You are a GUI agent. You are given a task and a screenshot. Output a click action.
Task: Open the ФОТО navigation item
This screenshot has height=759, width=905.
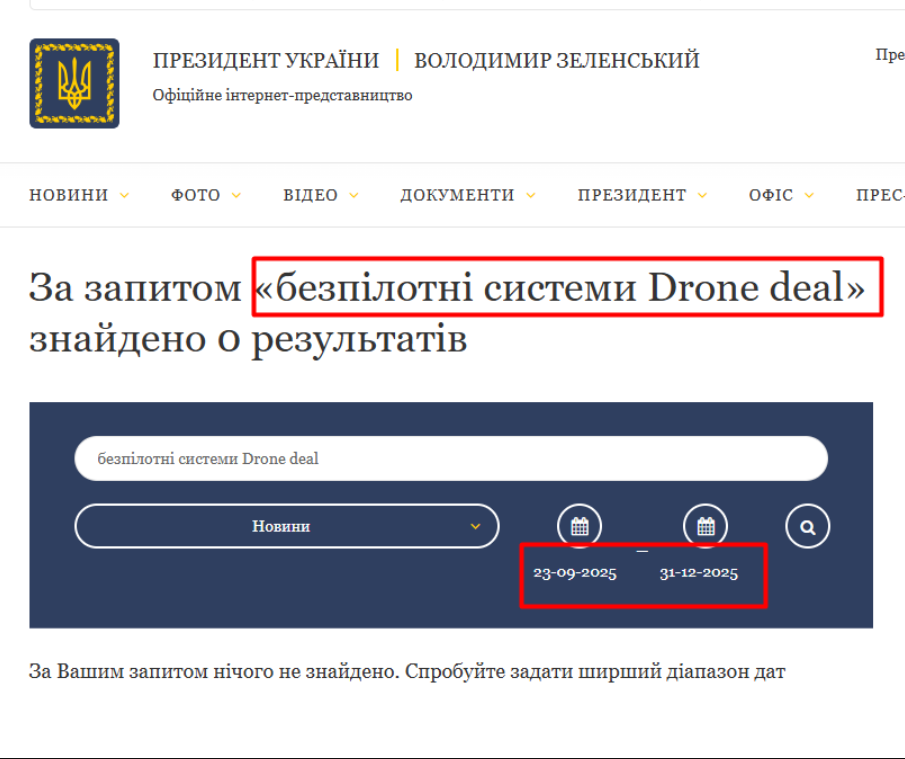196,195
